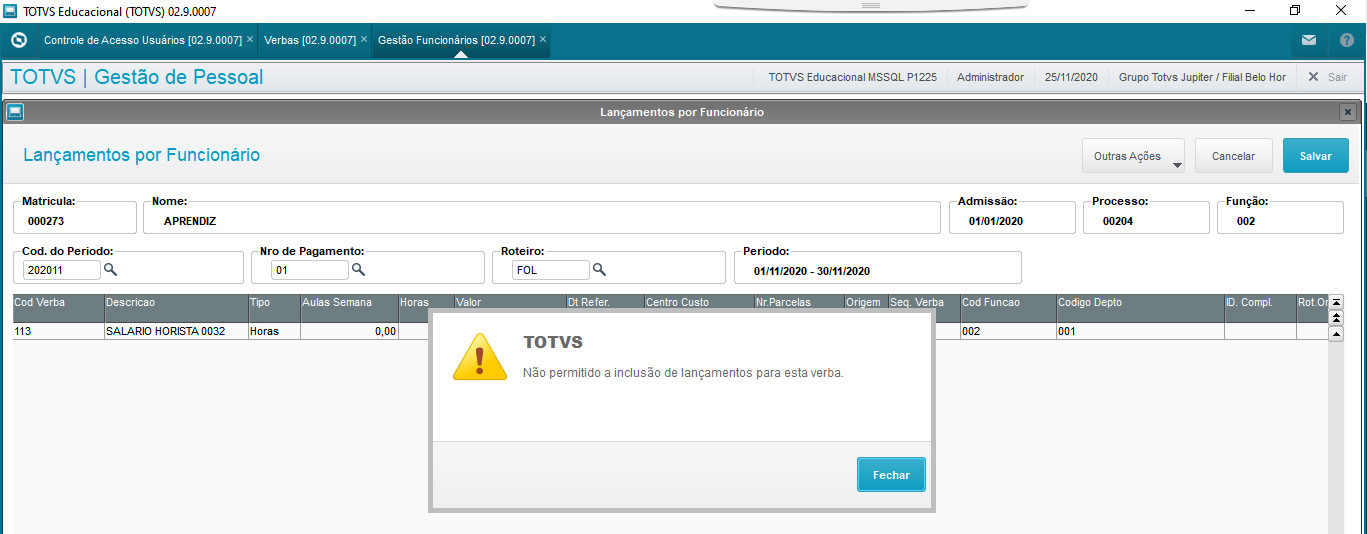
Task: Close the Verbas tab
Action: [364, 40]
